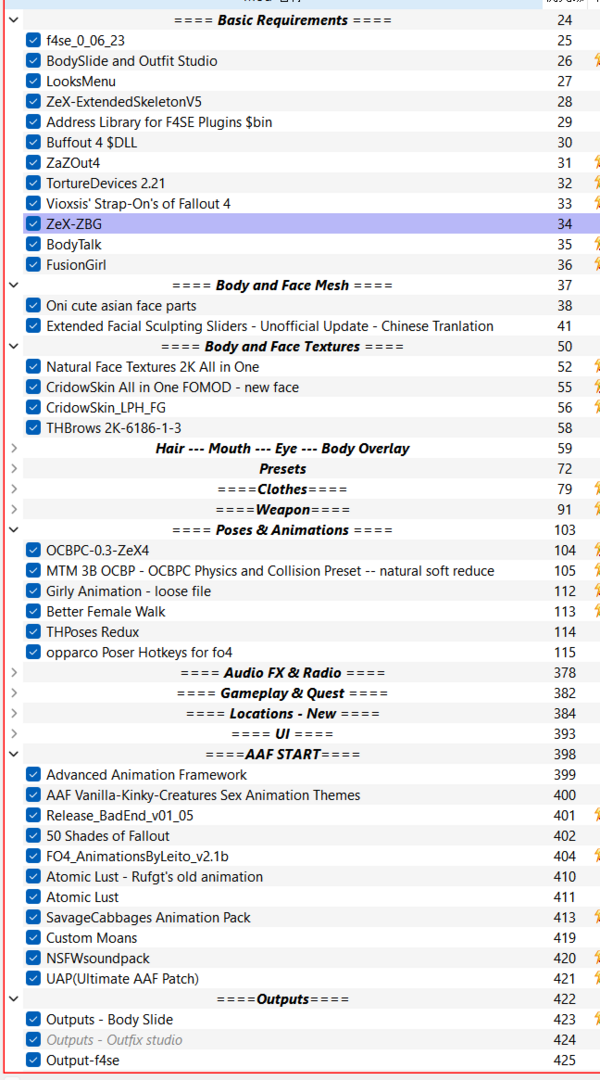The image size is (600, 1080).
Task: Select the FusionGirl mod entry
Action: [x=76, y=265]
